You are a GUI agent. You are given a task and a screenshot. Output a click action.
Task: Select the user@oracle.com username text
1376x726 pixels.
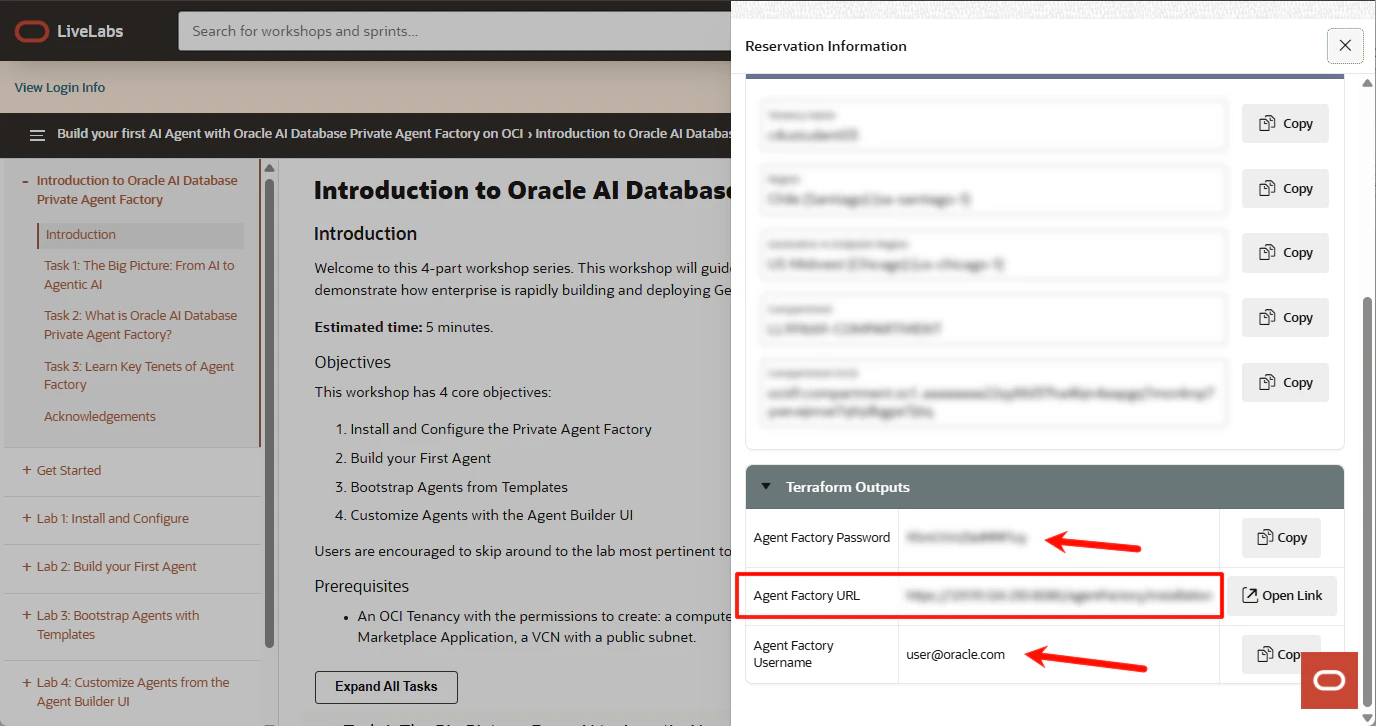[955, 654]
